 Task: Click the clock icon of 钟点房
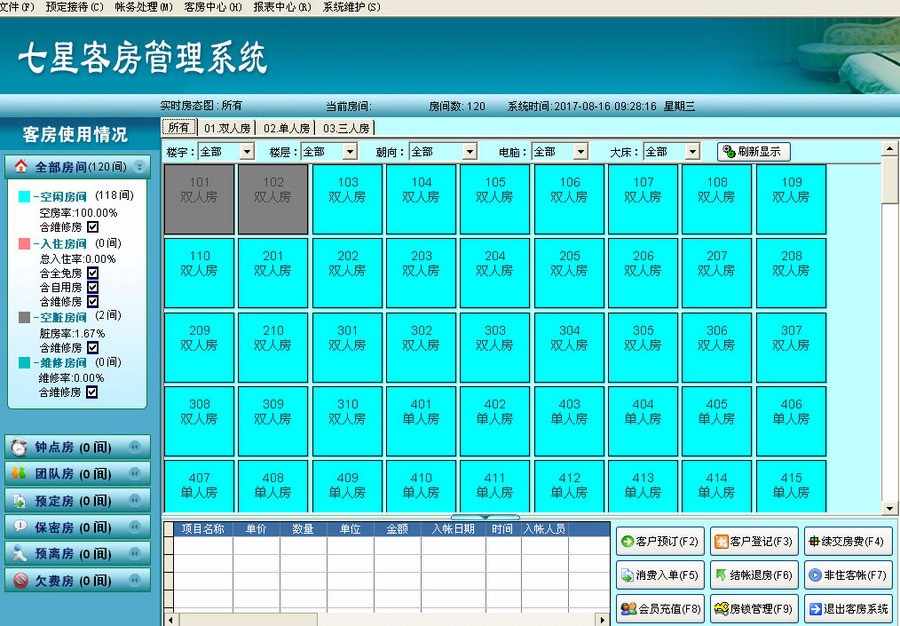20,447
